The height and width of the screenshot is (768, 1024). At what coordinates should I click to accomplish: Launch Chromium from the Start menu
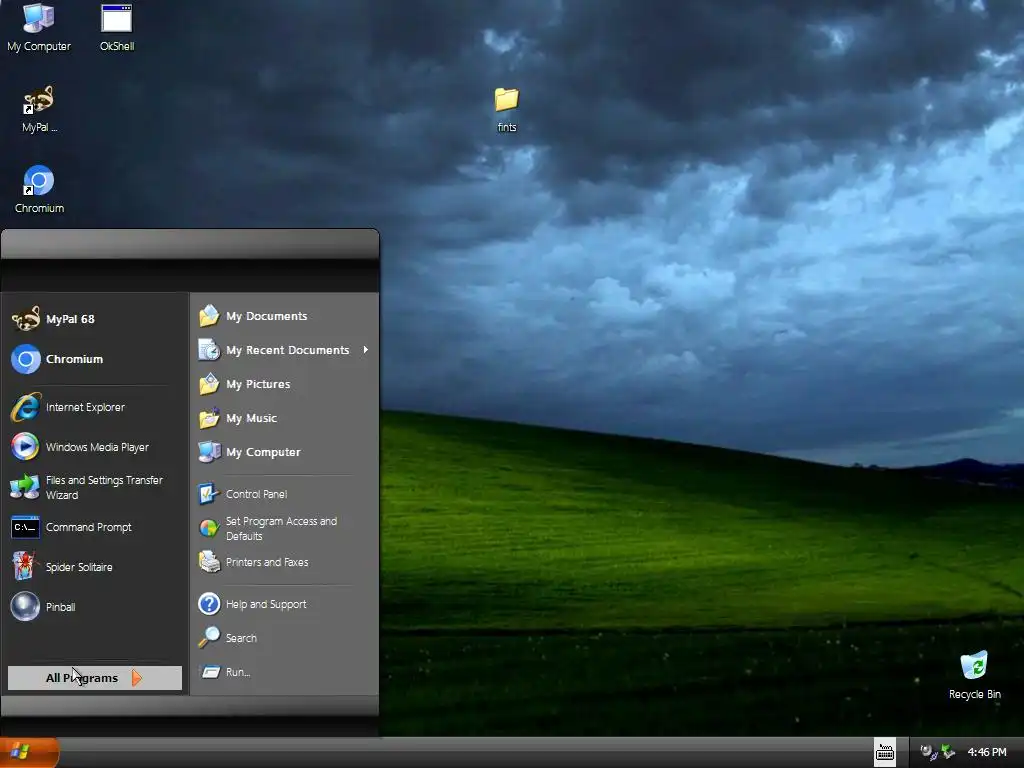pos(95,359)
